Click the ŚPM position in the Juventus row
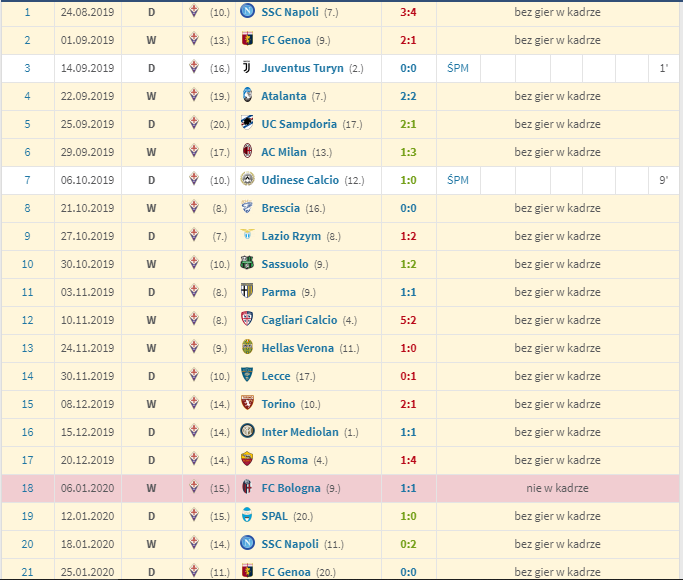Image resolution: width=683 pixels, height=580 pixels. [x=458, y=68]
